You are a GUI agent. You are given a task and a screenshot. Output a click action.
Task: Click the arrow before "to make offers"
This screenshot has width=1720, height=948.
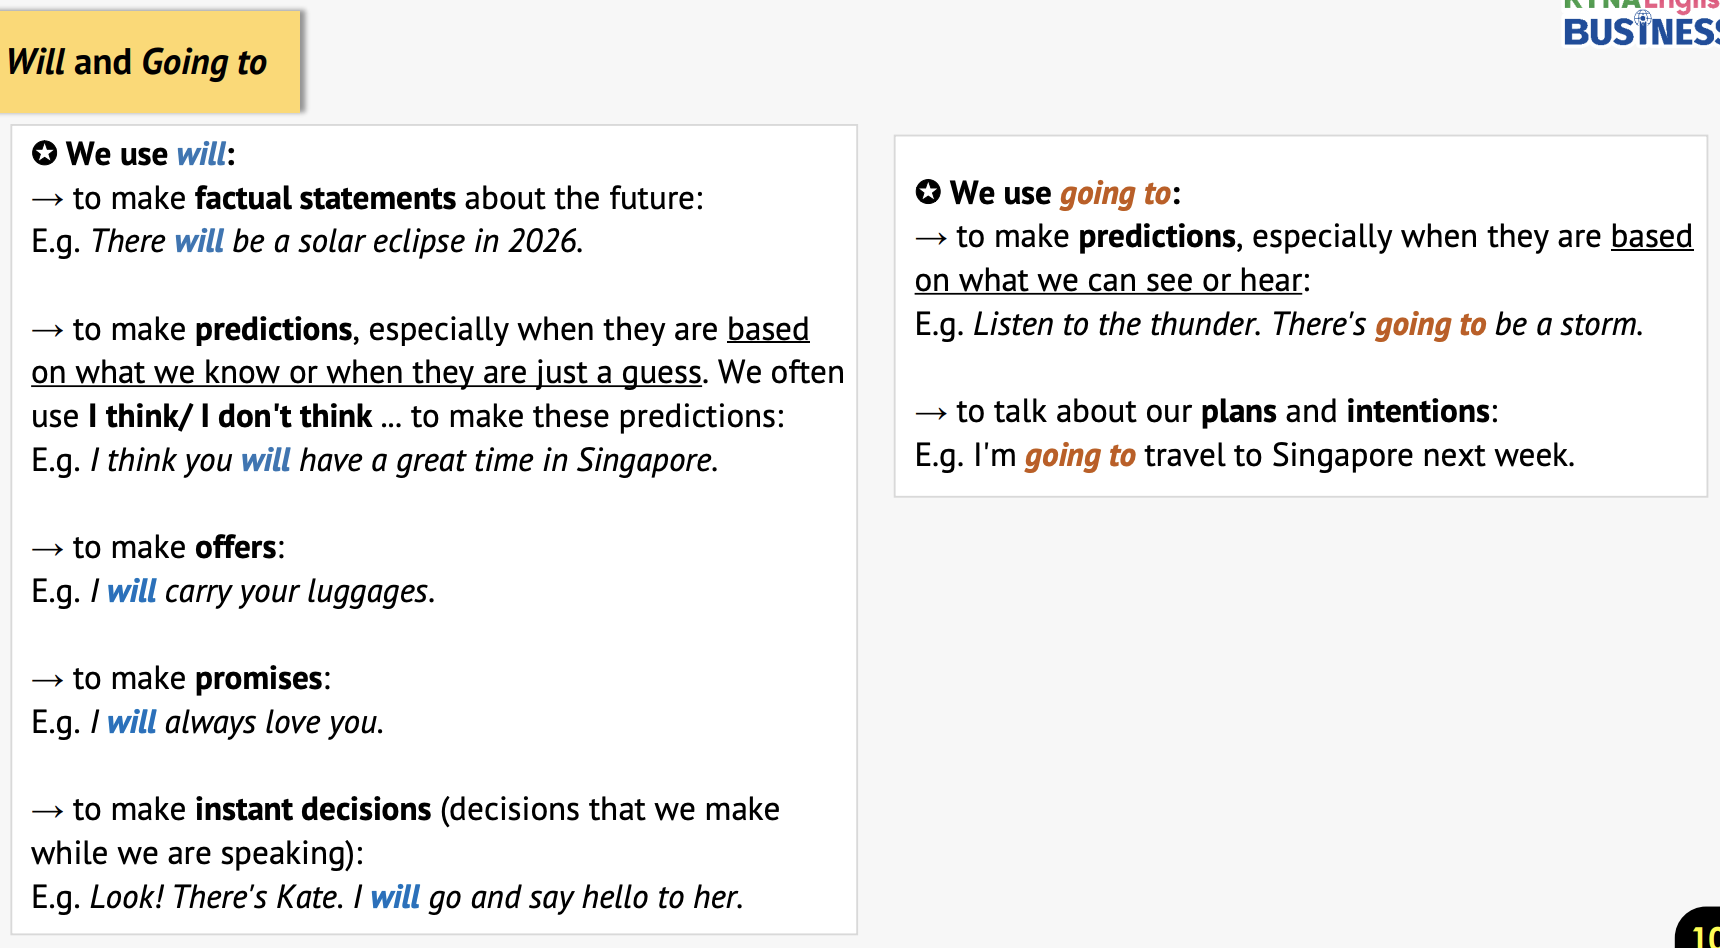coord(47,548)
